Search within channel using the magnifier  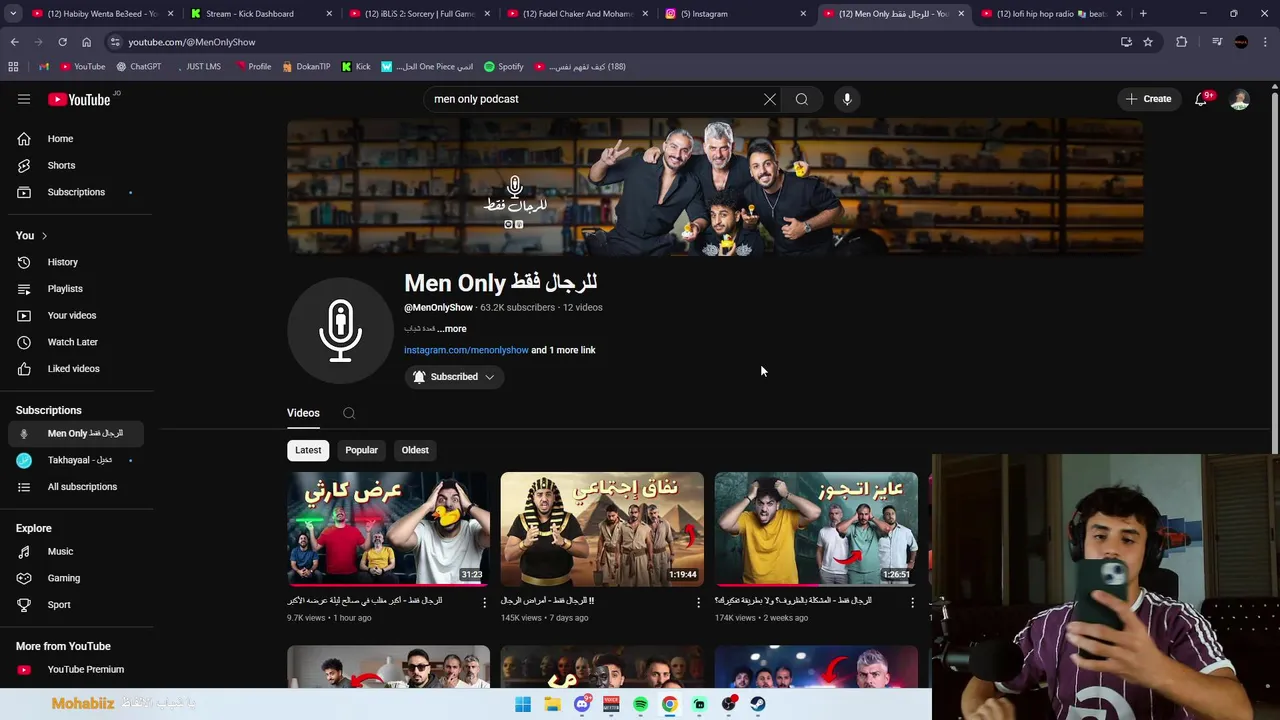(x=349, y=413)
